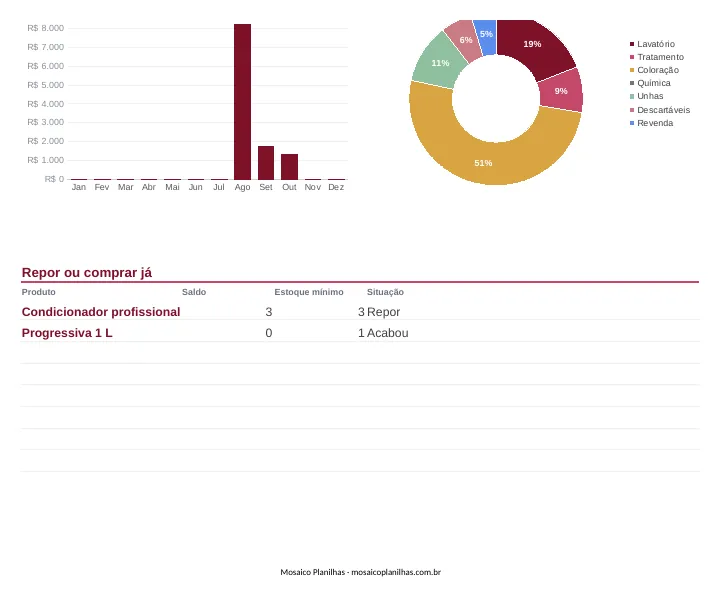The image size is (719, 597).
Task: Click the Química legend label
Action: pos(654,83)
